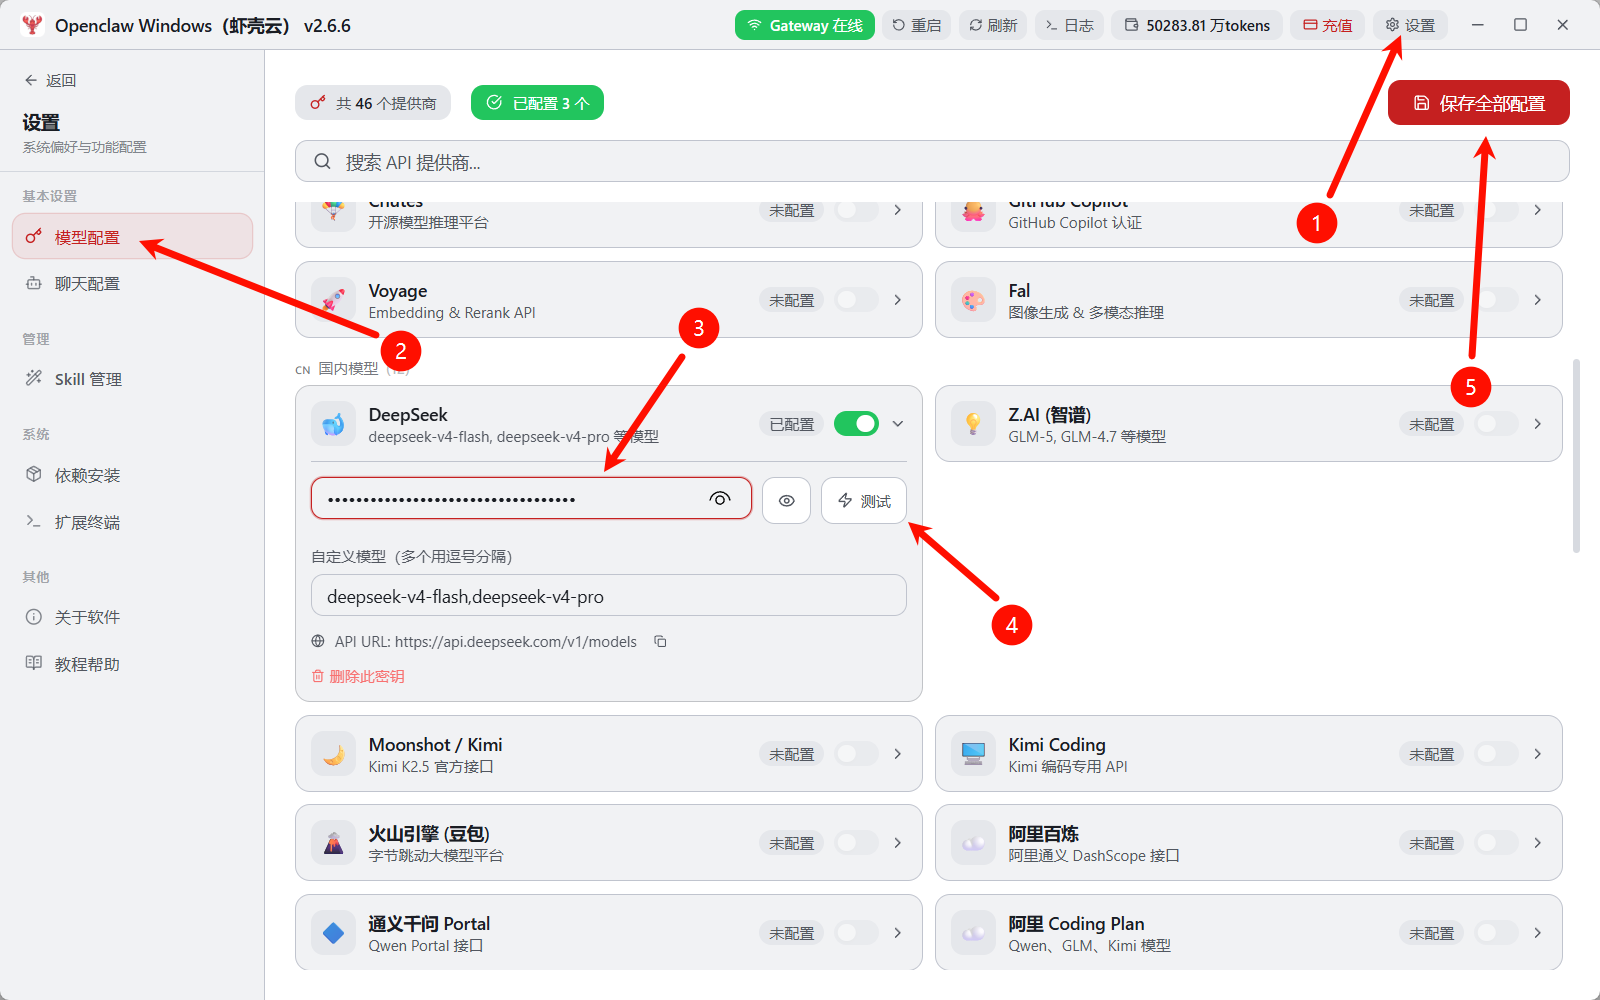Click the provider list vertical scrollbar

click(1576, 455)
